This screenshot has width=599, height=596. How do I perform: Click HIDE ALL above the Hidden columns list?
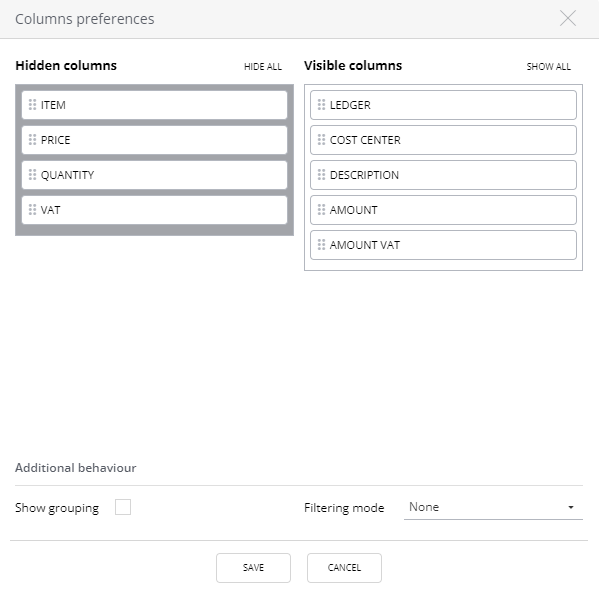[x=263, y=67]
